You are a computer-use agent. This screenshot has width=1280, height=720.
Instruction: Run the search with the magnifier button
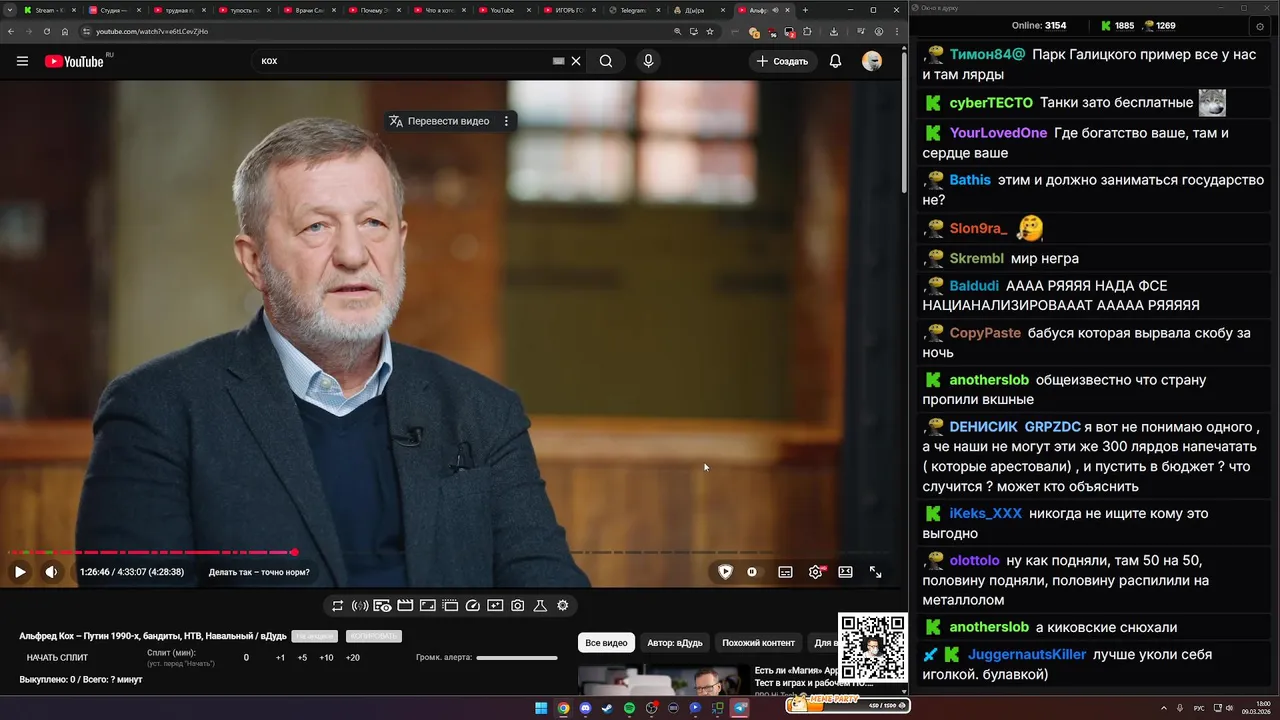pos(606,61)
